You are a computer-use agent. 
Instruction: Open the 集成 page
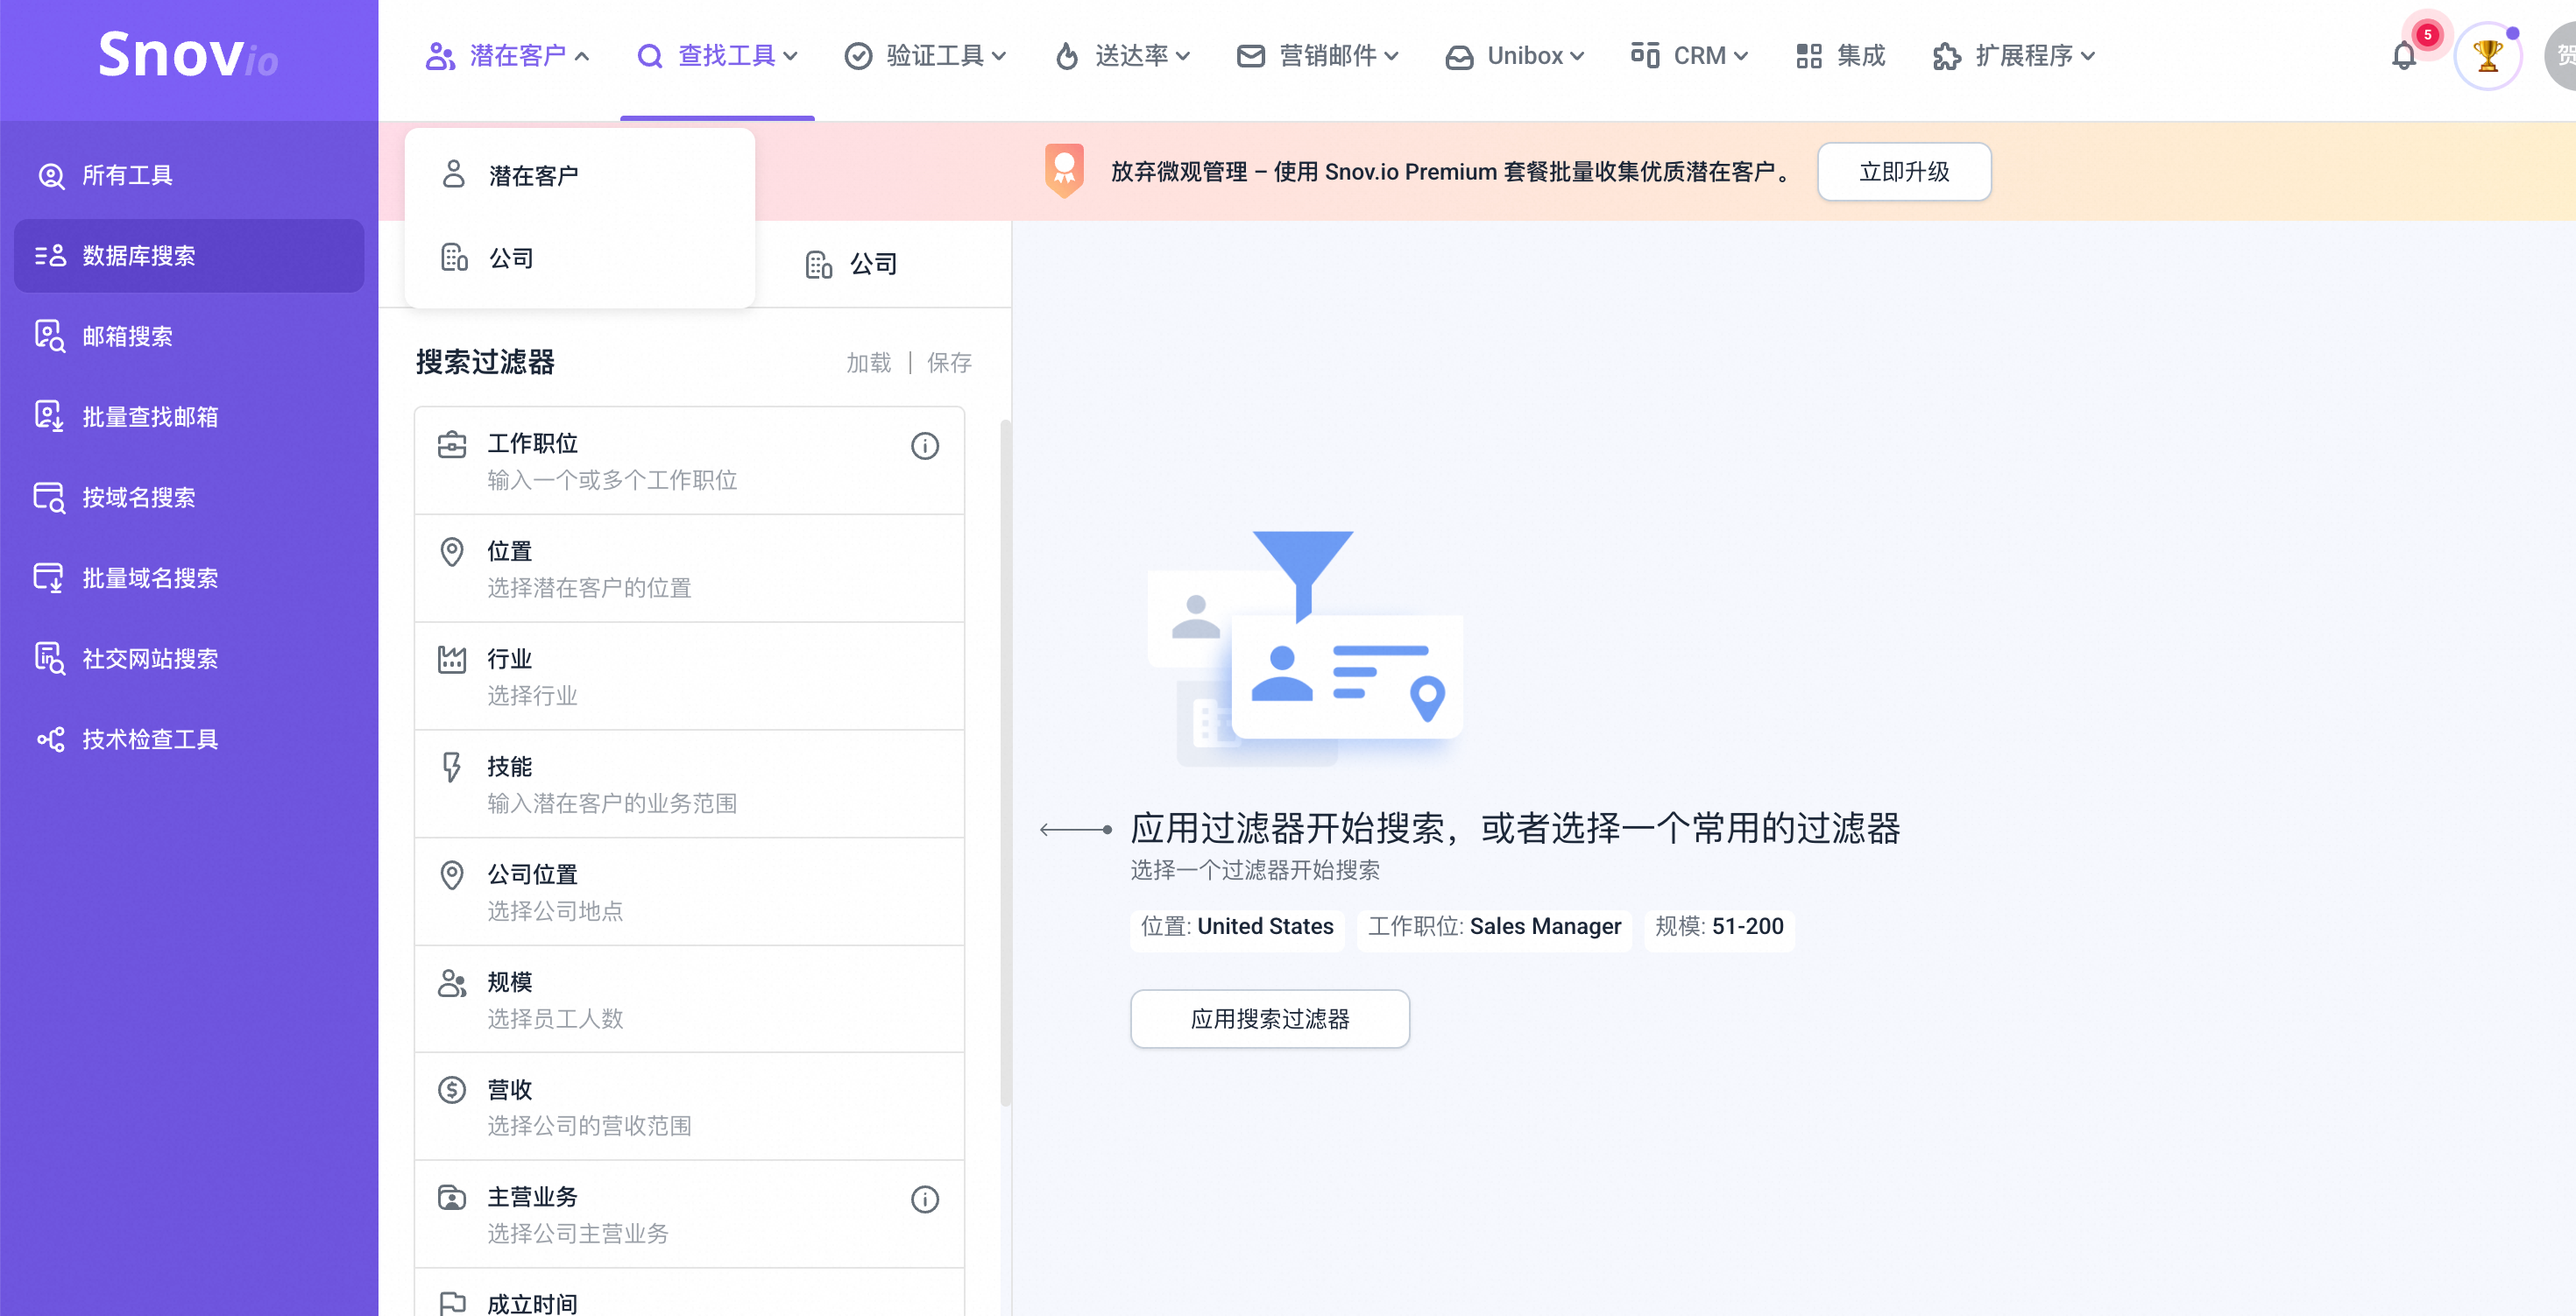tap(1840, 56)
